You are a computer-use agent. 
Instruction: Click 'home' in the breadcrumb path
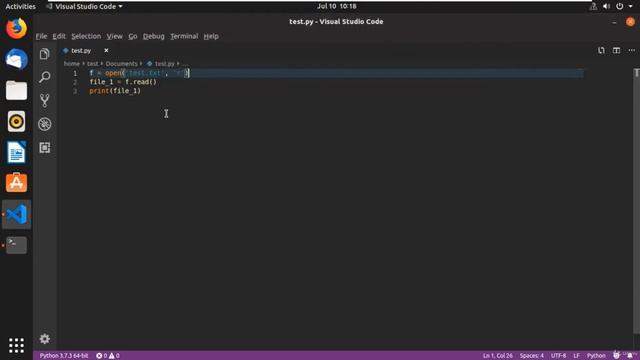tap(72, 64)
